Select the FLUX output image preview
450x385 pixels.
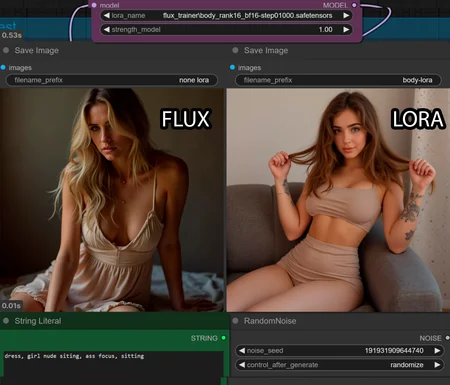(112, 200)
